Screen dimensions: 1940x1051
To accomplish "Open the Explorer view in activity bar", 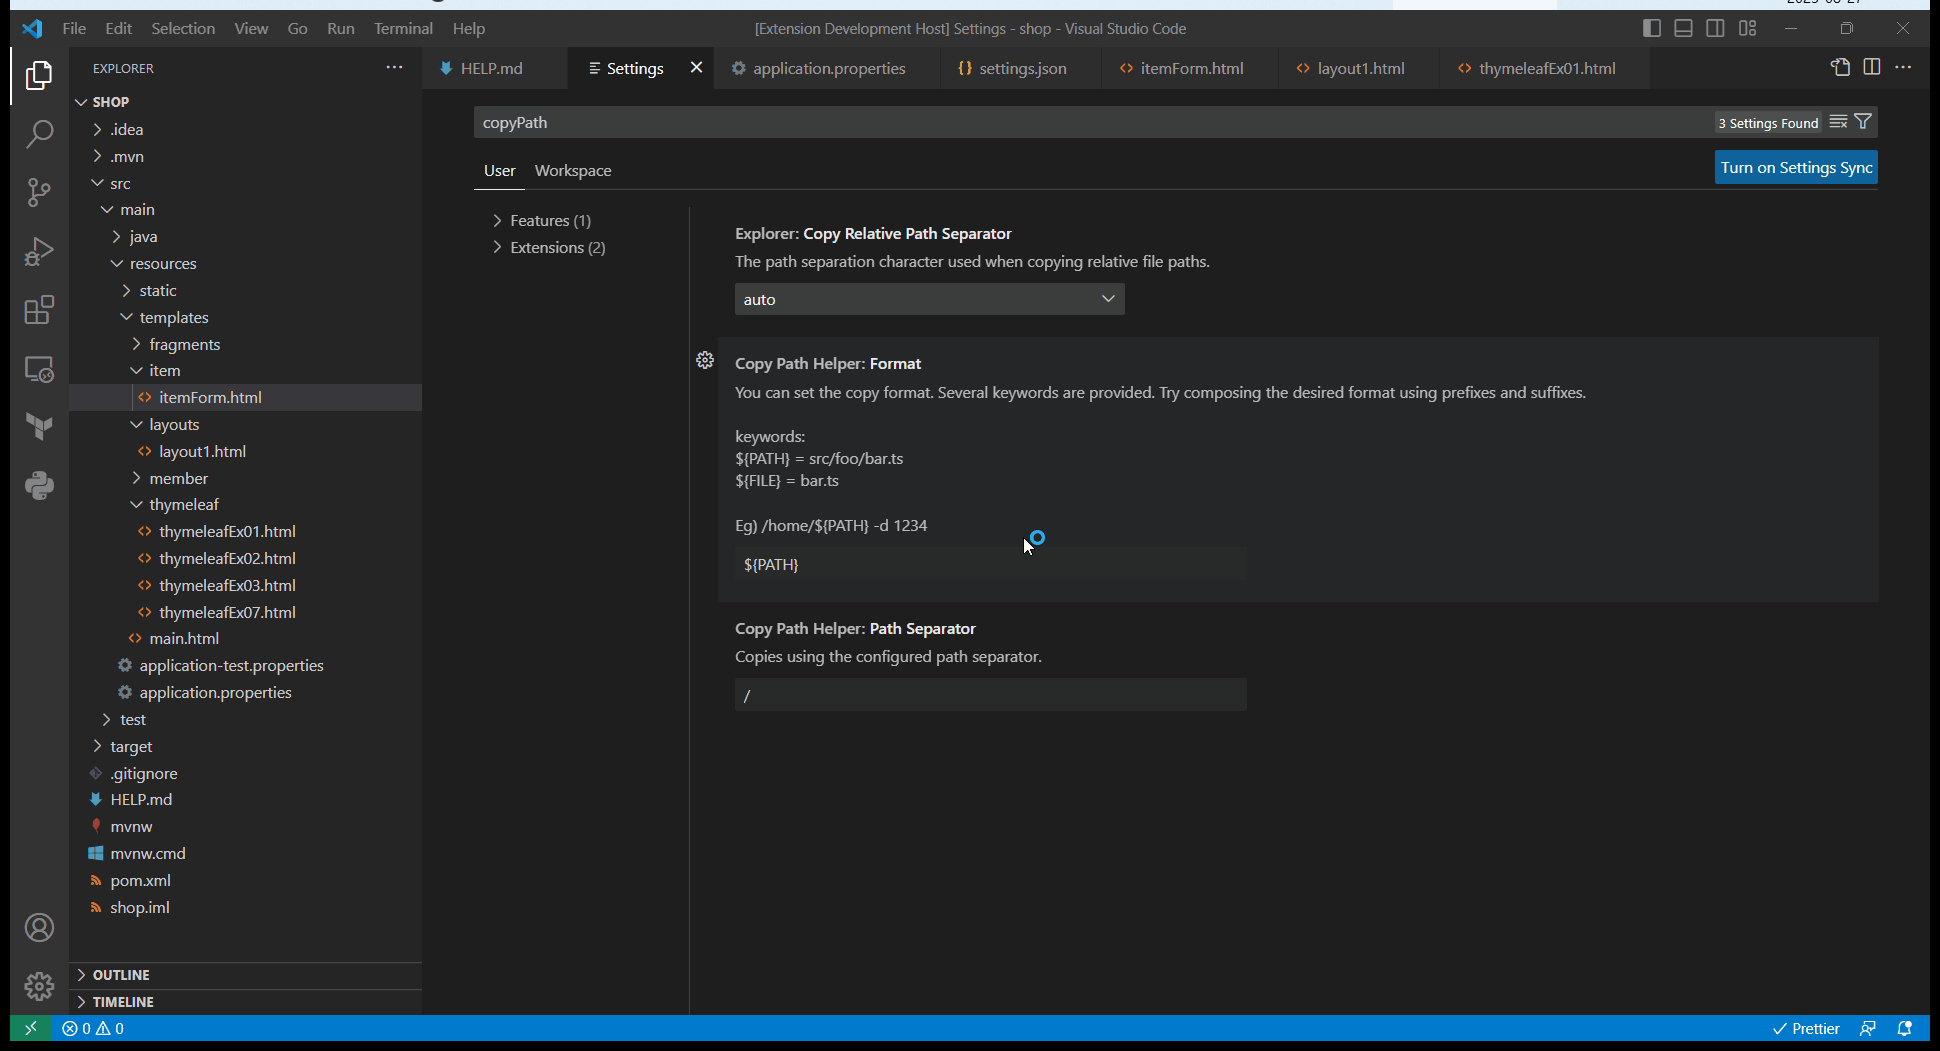I will 39,75.
